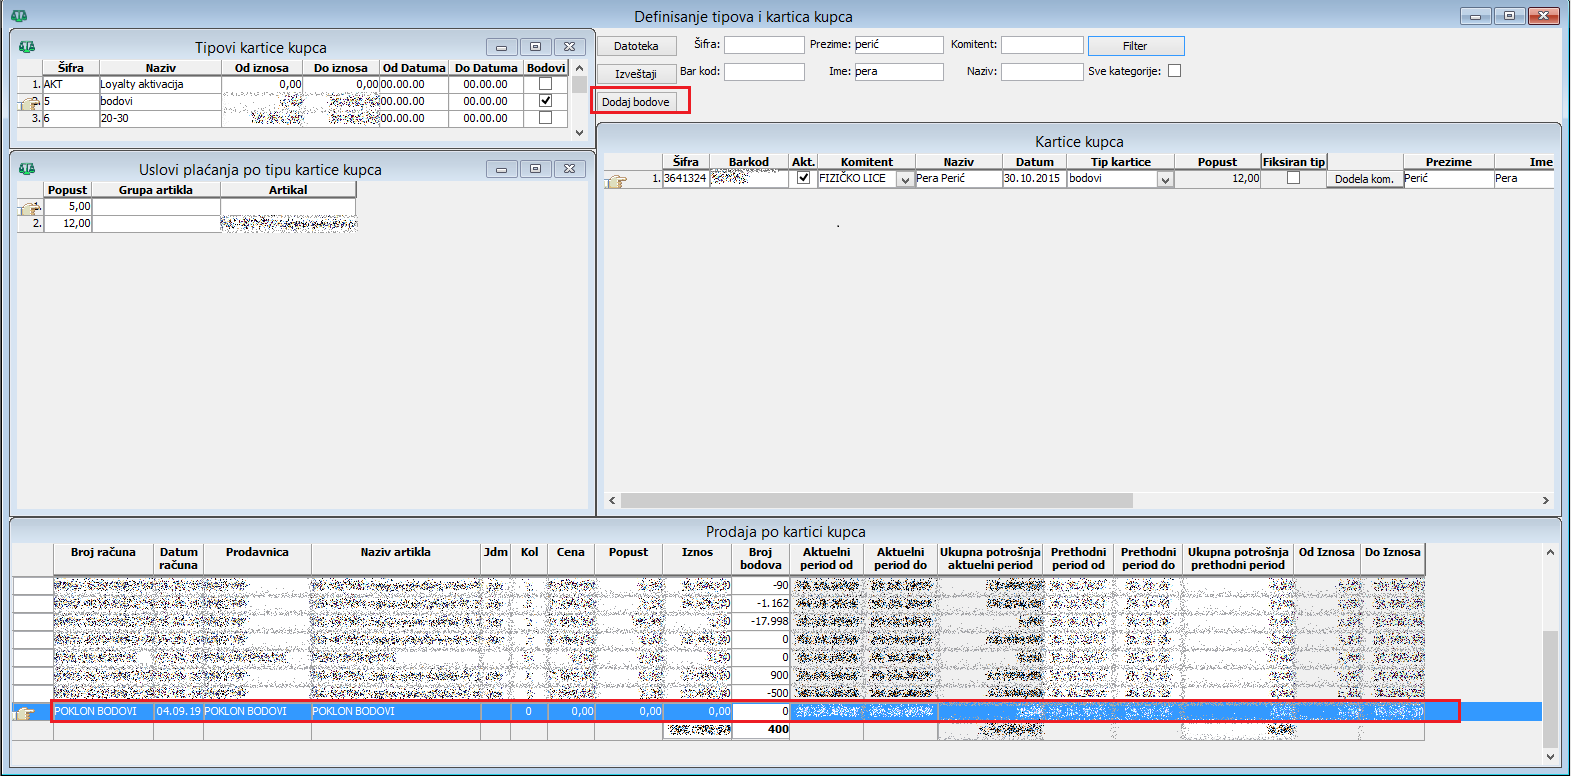Open the FIZIČKO LICE Komitent dropdown
Image resolution: width=1572 pixels, height=776 pixels.
pos(905,180)
